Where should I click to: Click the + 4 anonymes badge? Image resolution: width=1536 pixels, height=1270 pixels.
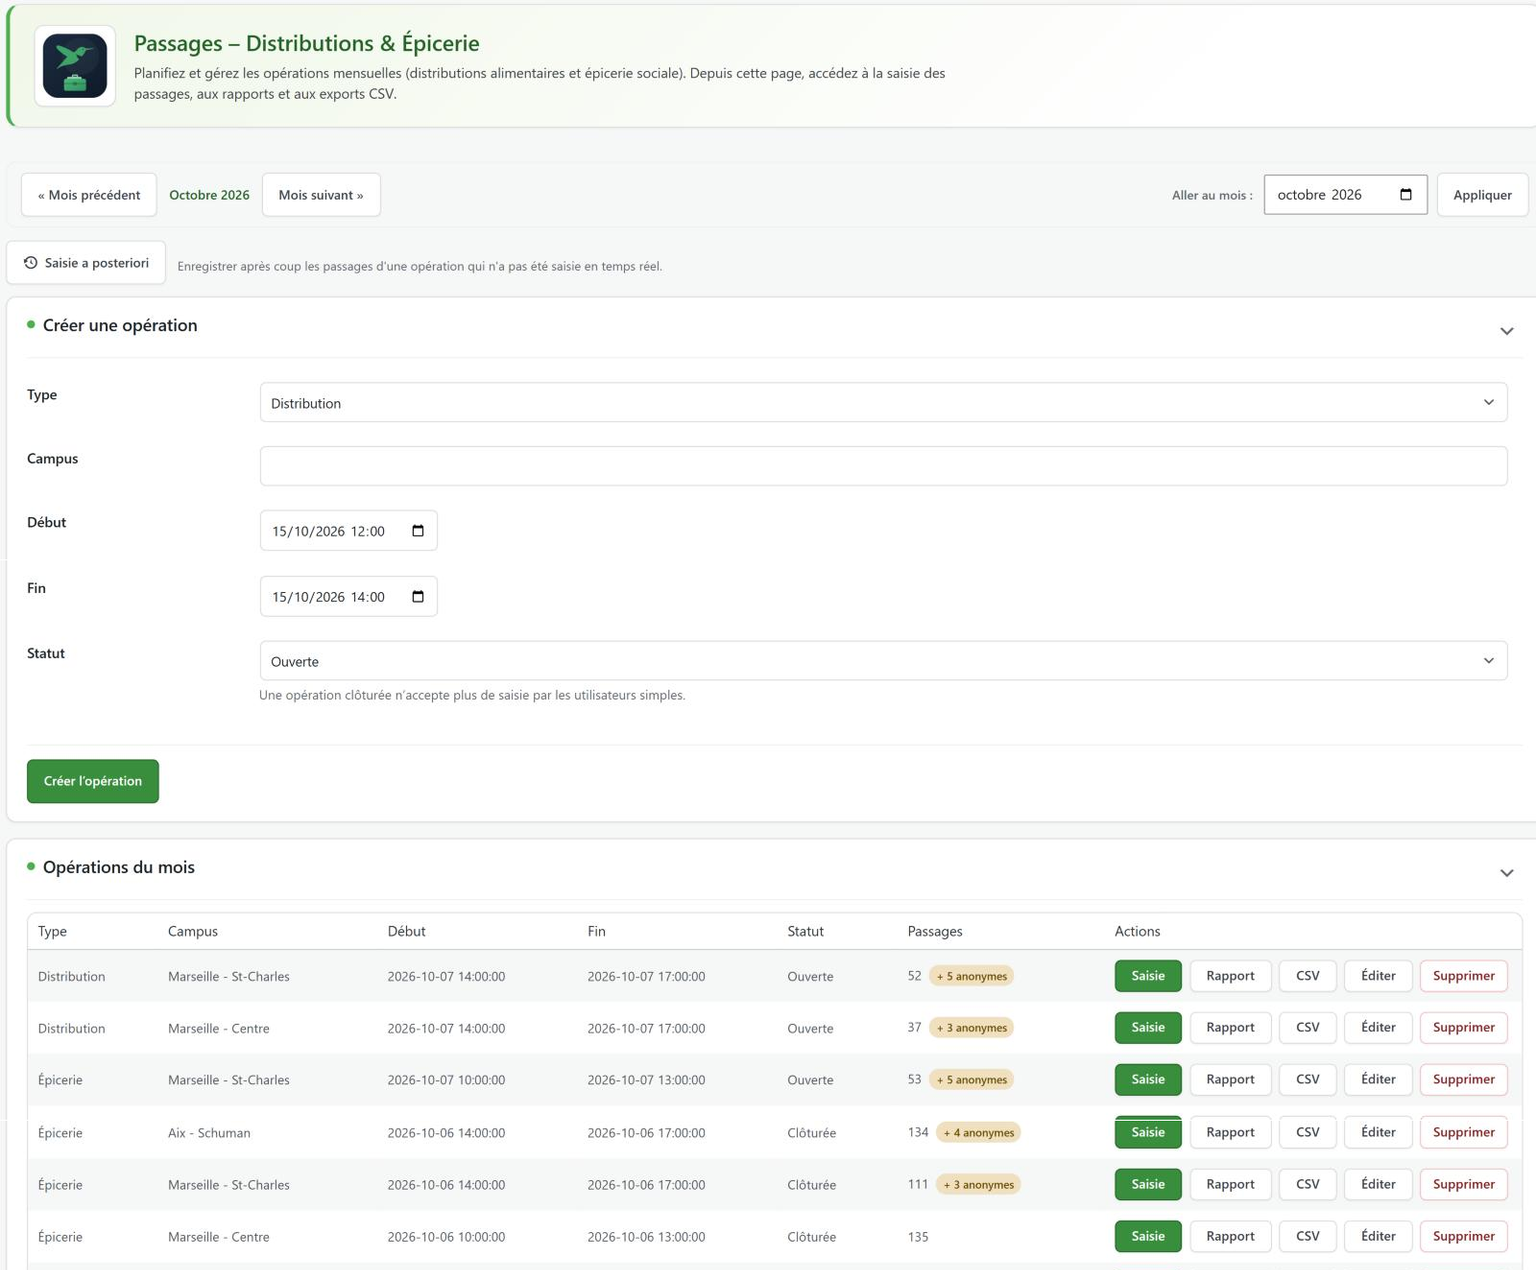[978, 1132]
